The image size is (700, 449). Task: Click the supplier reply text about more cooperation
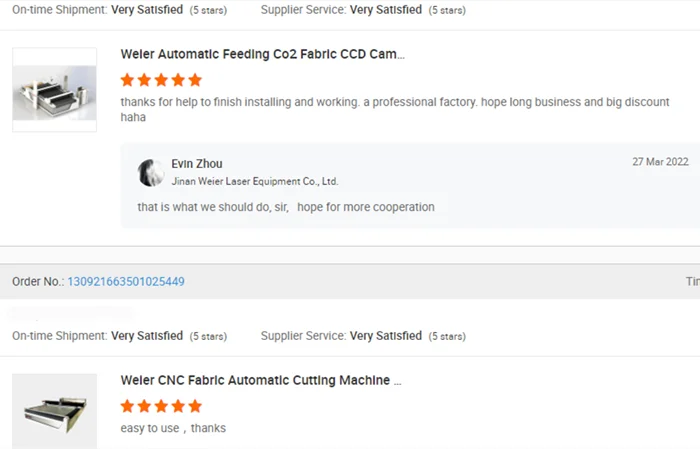[x=286, y=207]
